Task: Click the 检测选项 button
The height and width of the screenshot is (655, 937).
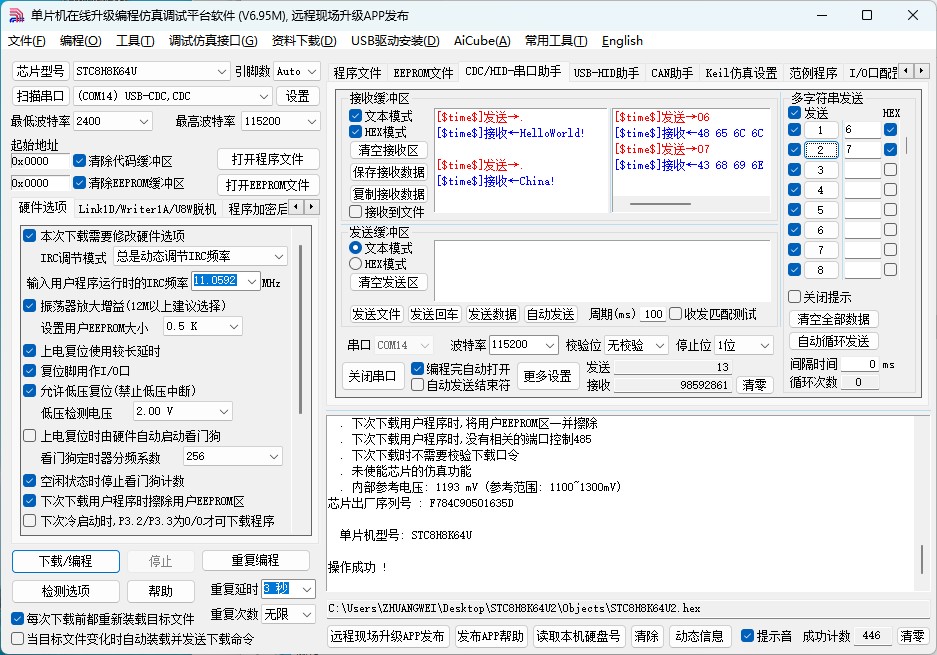Action: [66, 591]
